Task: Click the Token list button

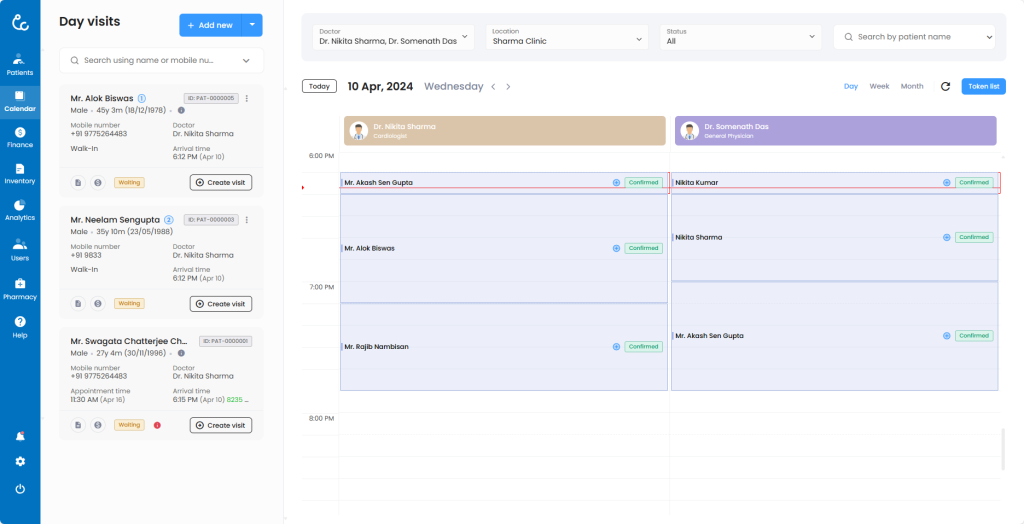Action: (x=983, y=87)
